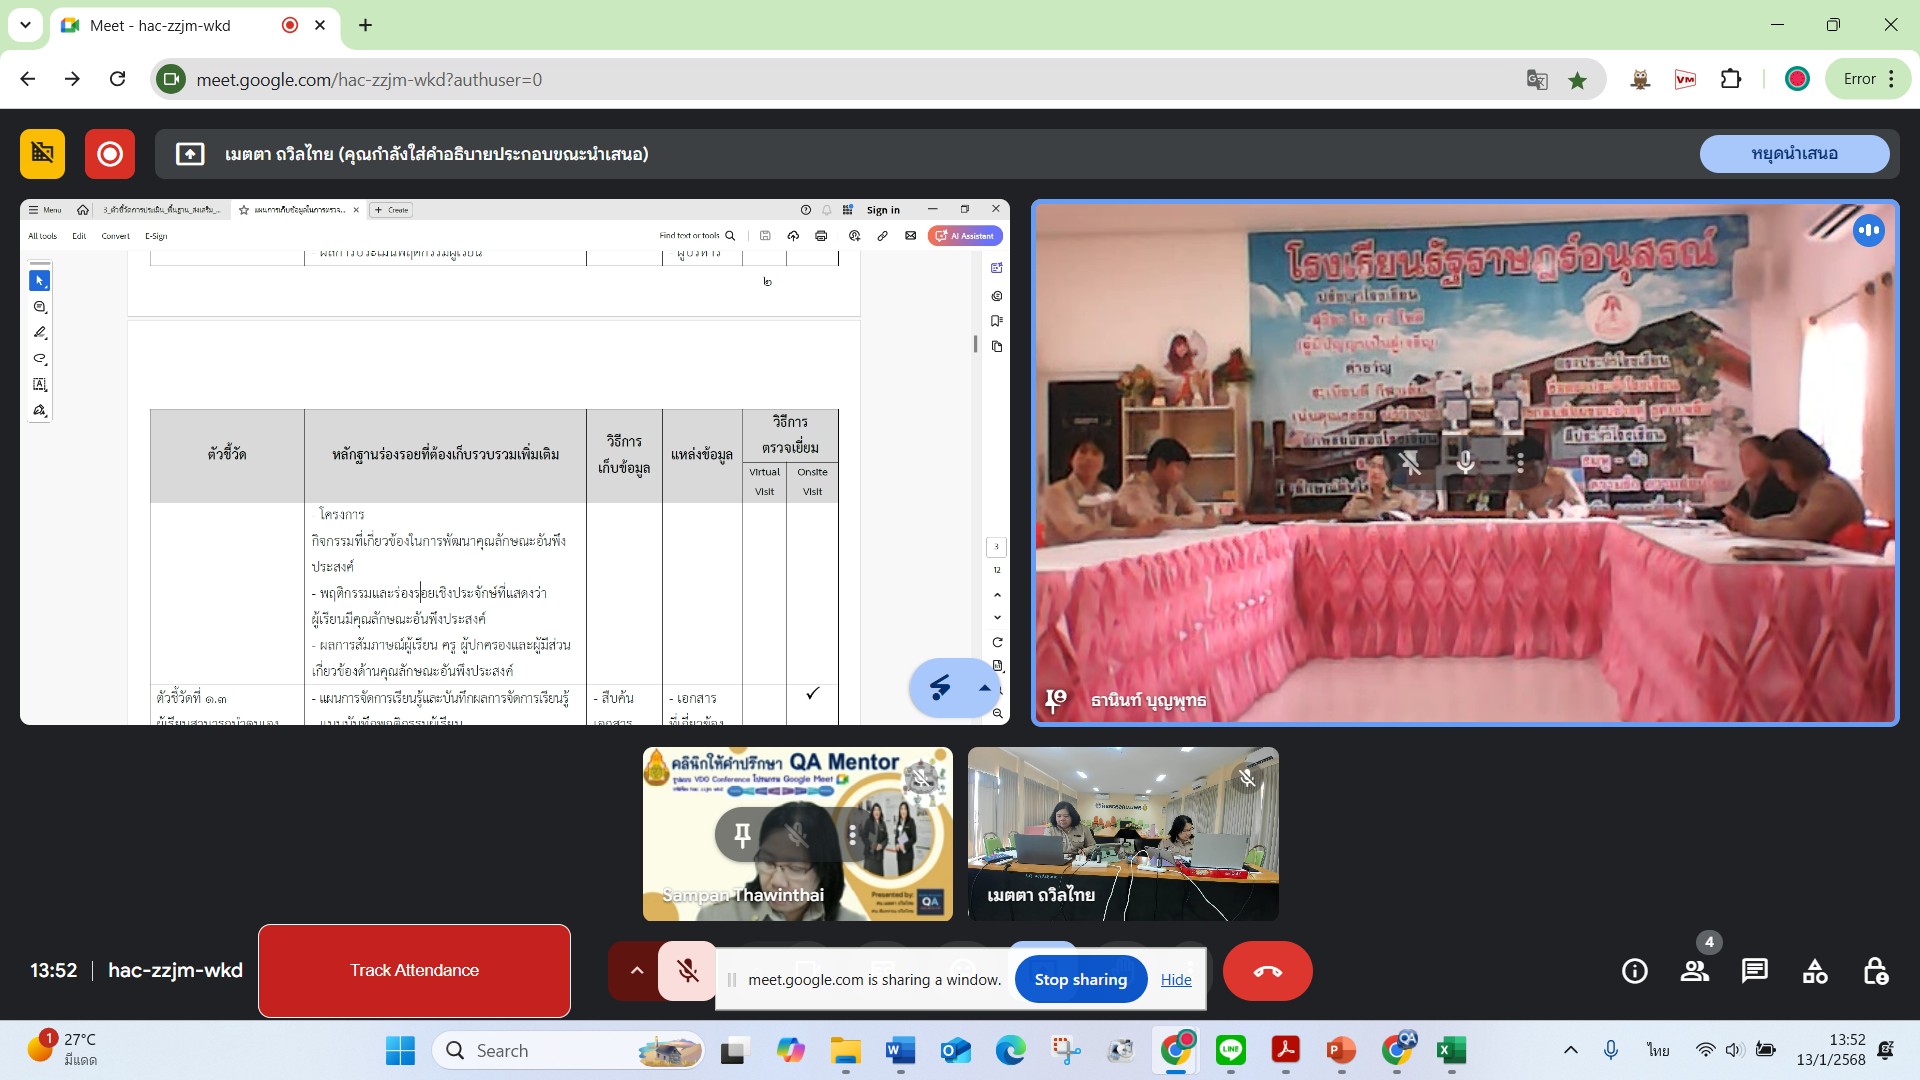This screenshot has width=1920, height=1080.
Task: Click mute icon on Sampan Thawinthai tile
Action: click(x=797, y=834)
